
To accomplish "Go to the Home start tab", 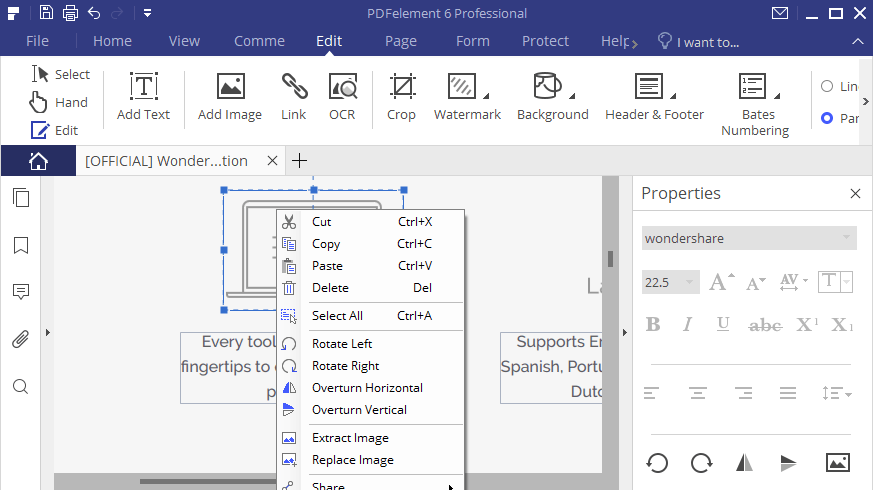I will point(38,161).
